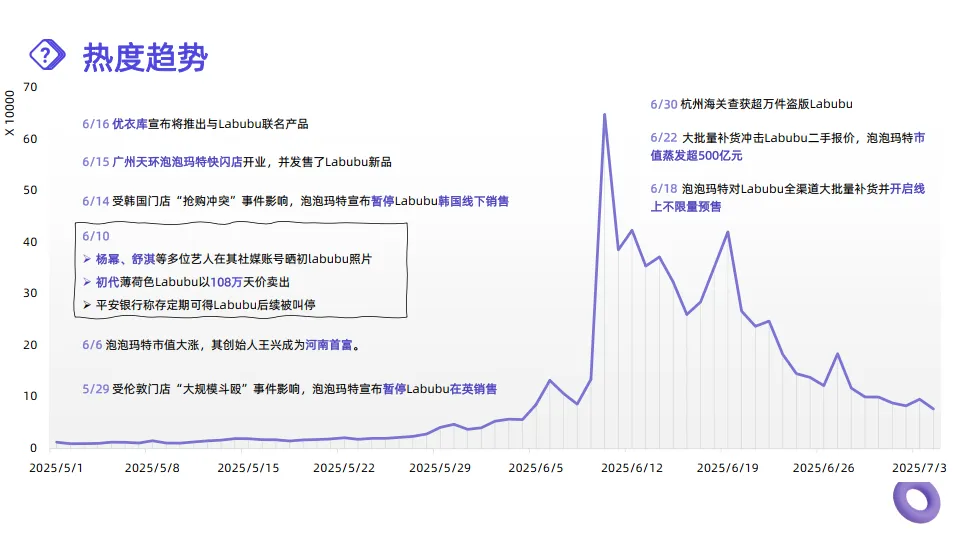
Task: Click the purple ring icon at bottom right
Action: (917, 501)
